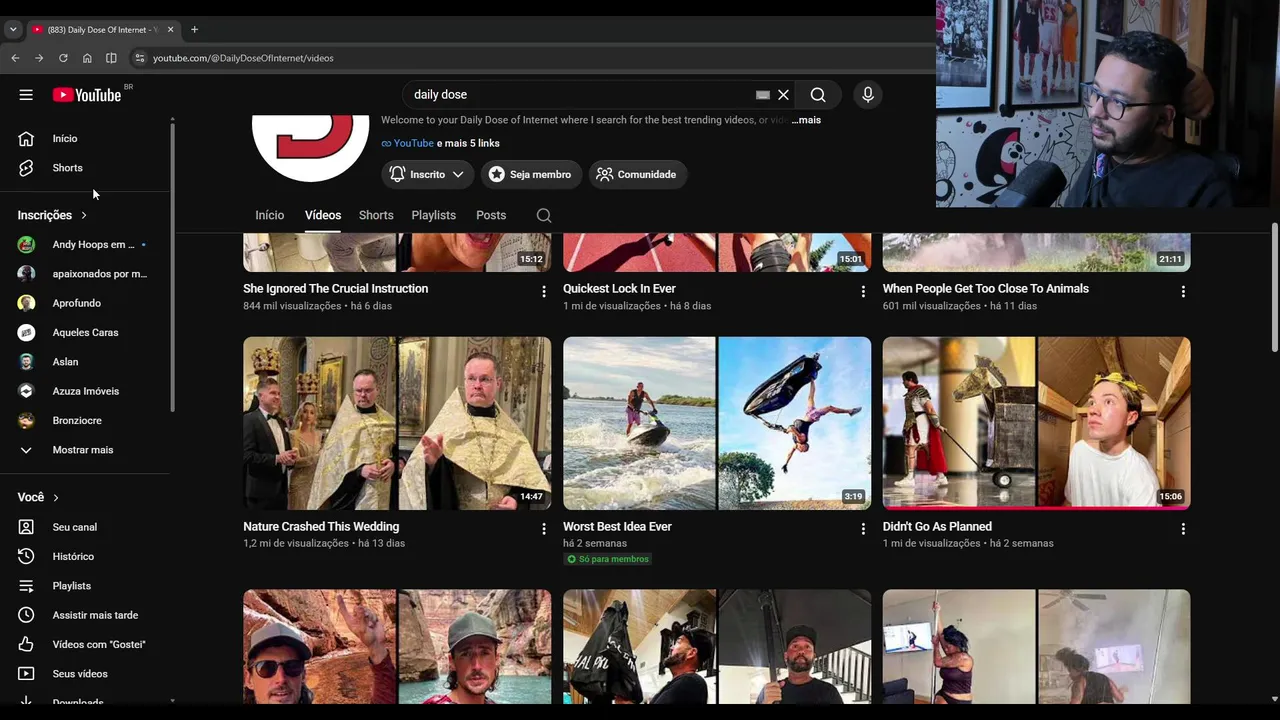
Task: Click the Seja membro button
Action: click(530, 174)
